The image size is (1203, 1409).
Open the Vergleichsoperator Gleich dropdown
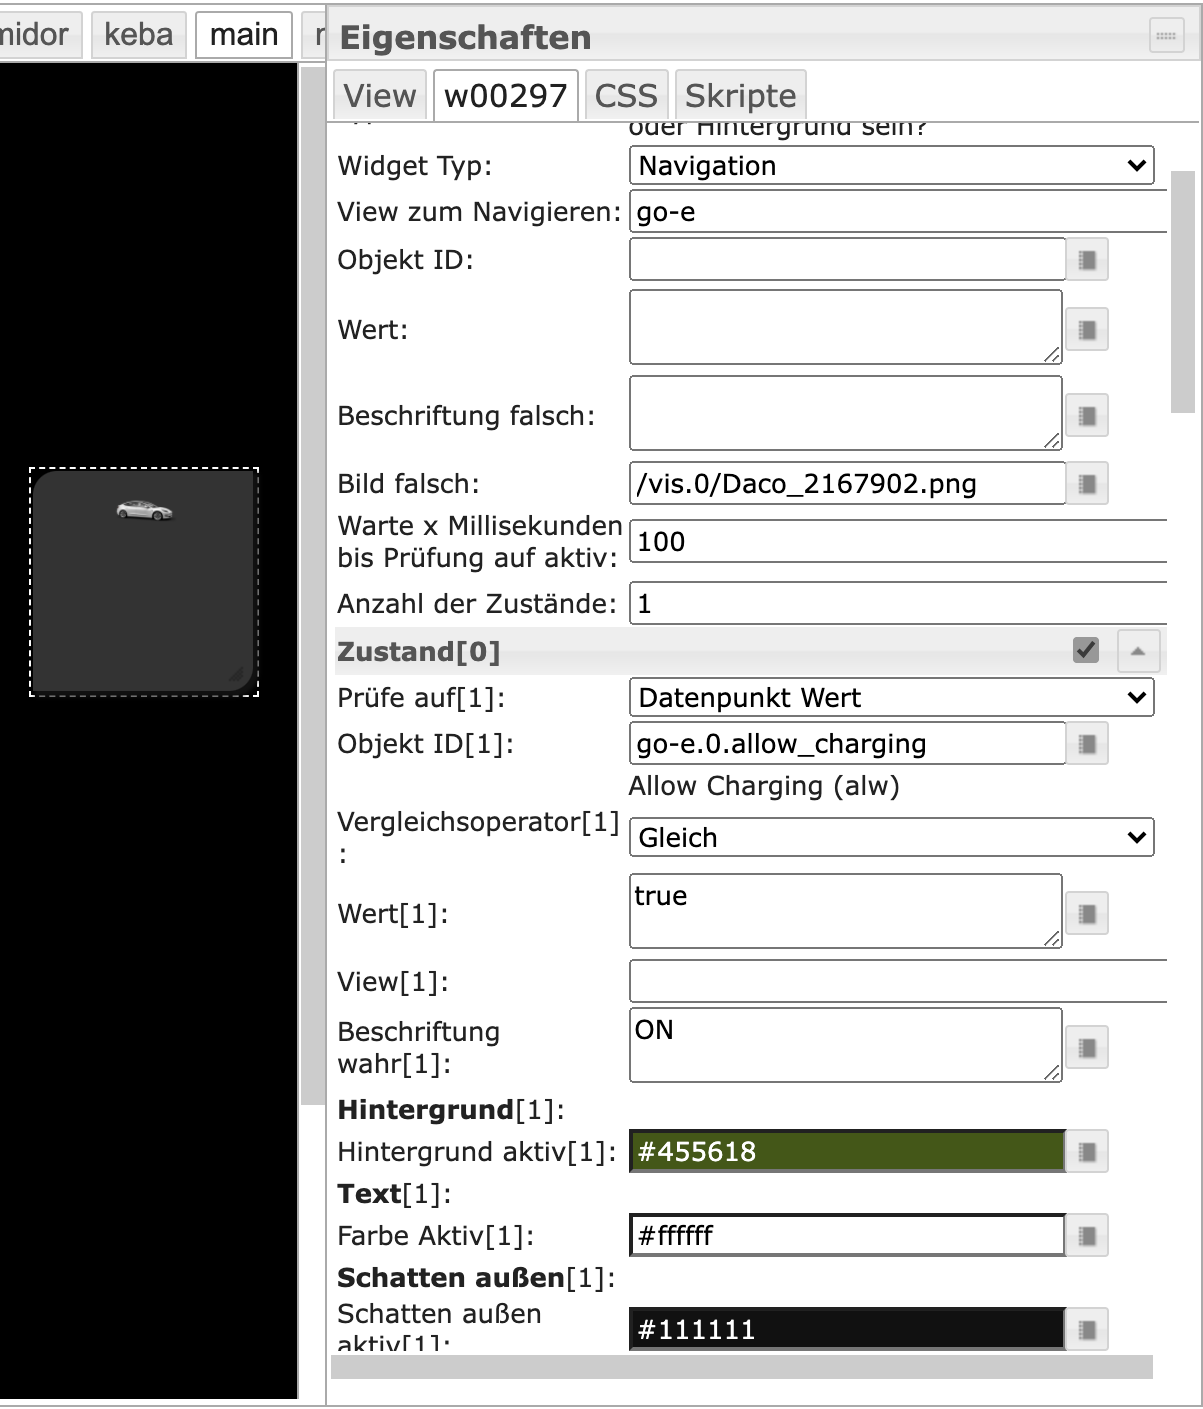coord(891,838)
